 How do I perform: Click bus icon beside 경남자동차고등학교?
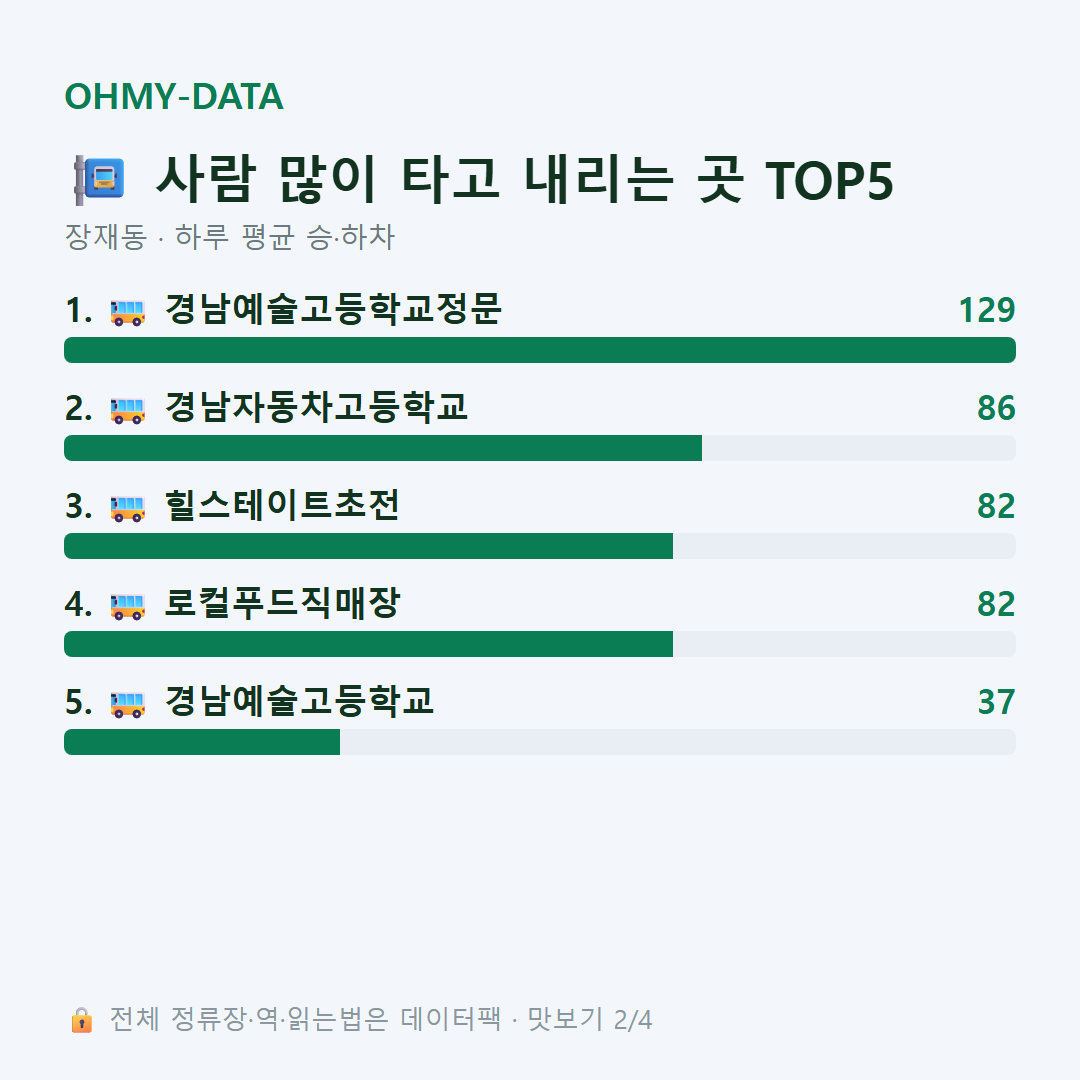click(127, 410)
